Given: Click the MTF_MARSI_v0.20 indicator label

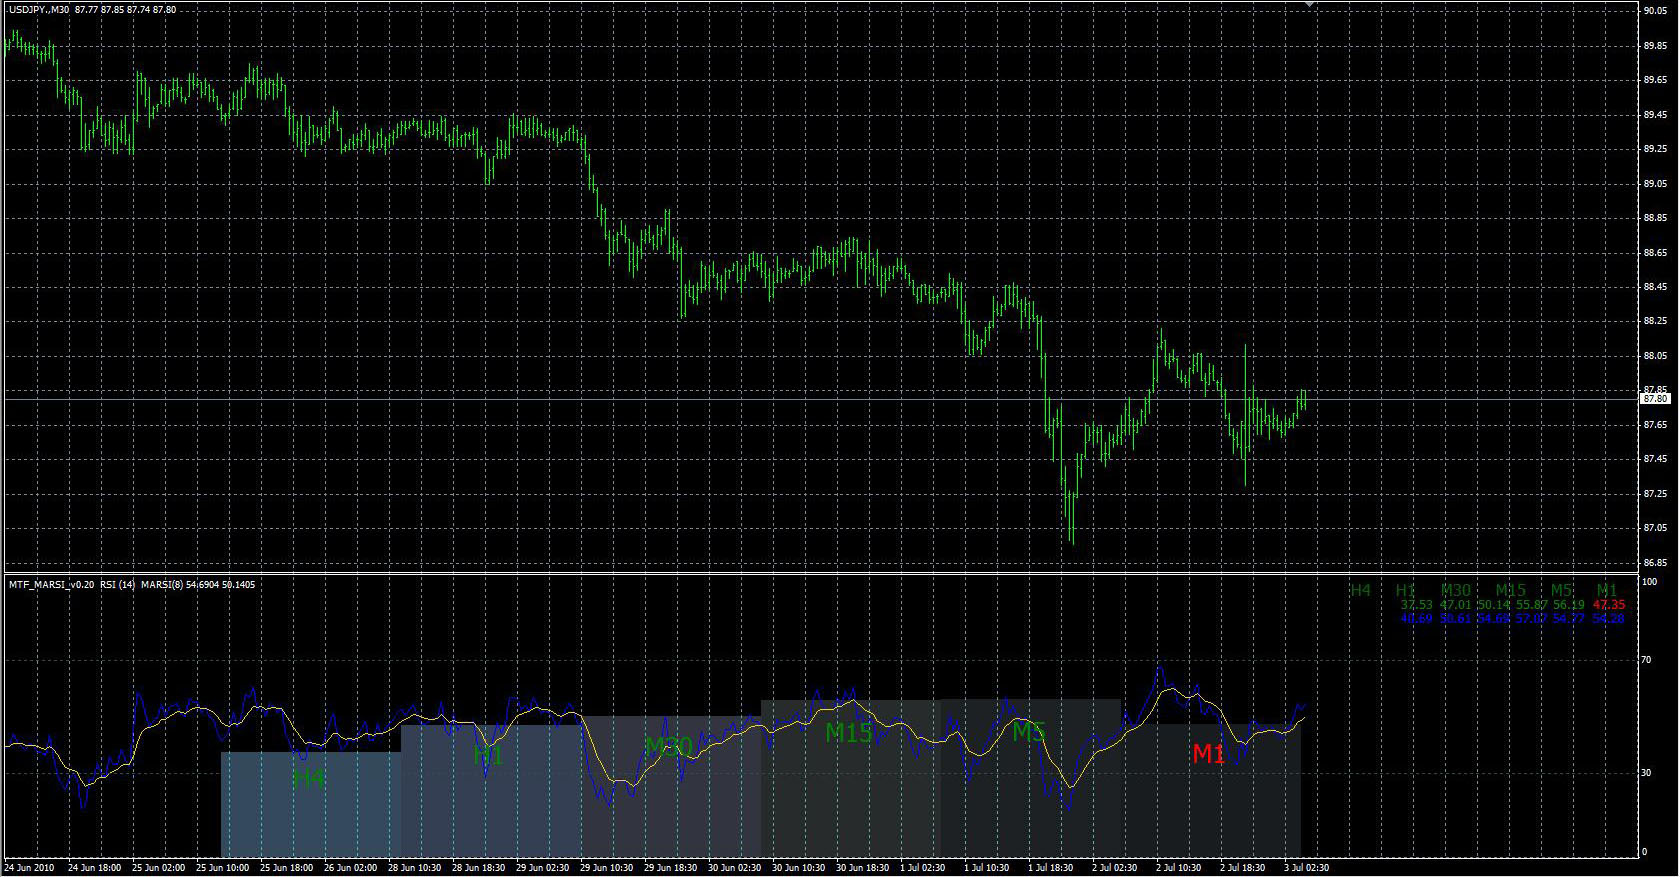Looking at the screenshot, I should [48, 584].
